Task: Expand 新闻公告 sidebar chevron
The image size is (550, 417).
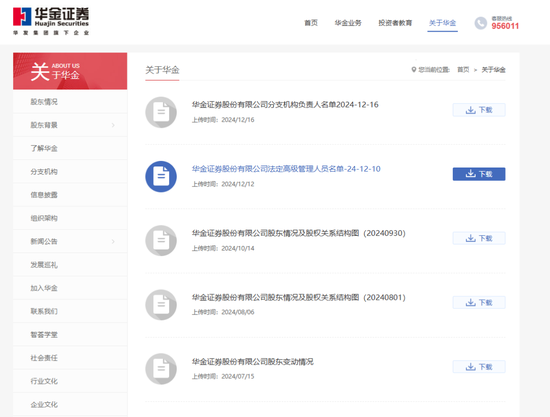Action: (113, 241)
